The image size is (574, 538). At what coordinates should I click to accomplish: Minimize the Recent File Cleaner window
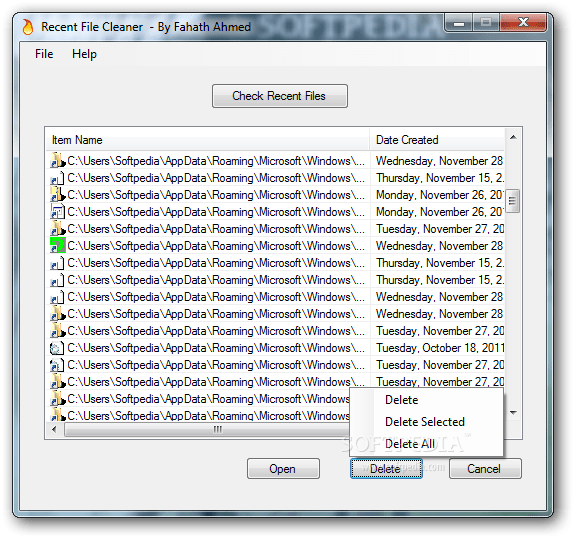click(x=458, y=23)
